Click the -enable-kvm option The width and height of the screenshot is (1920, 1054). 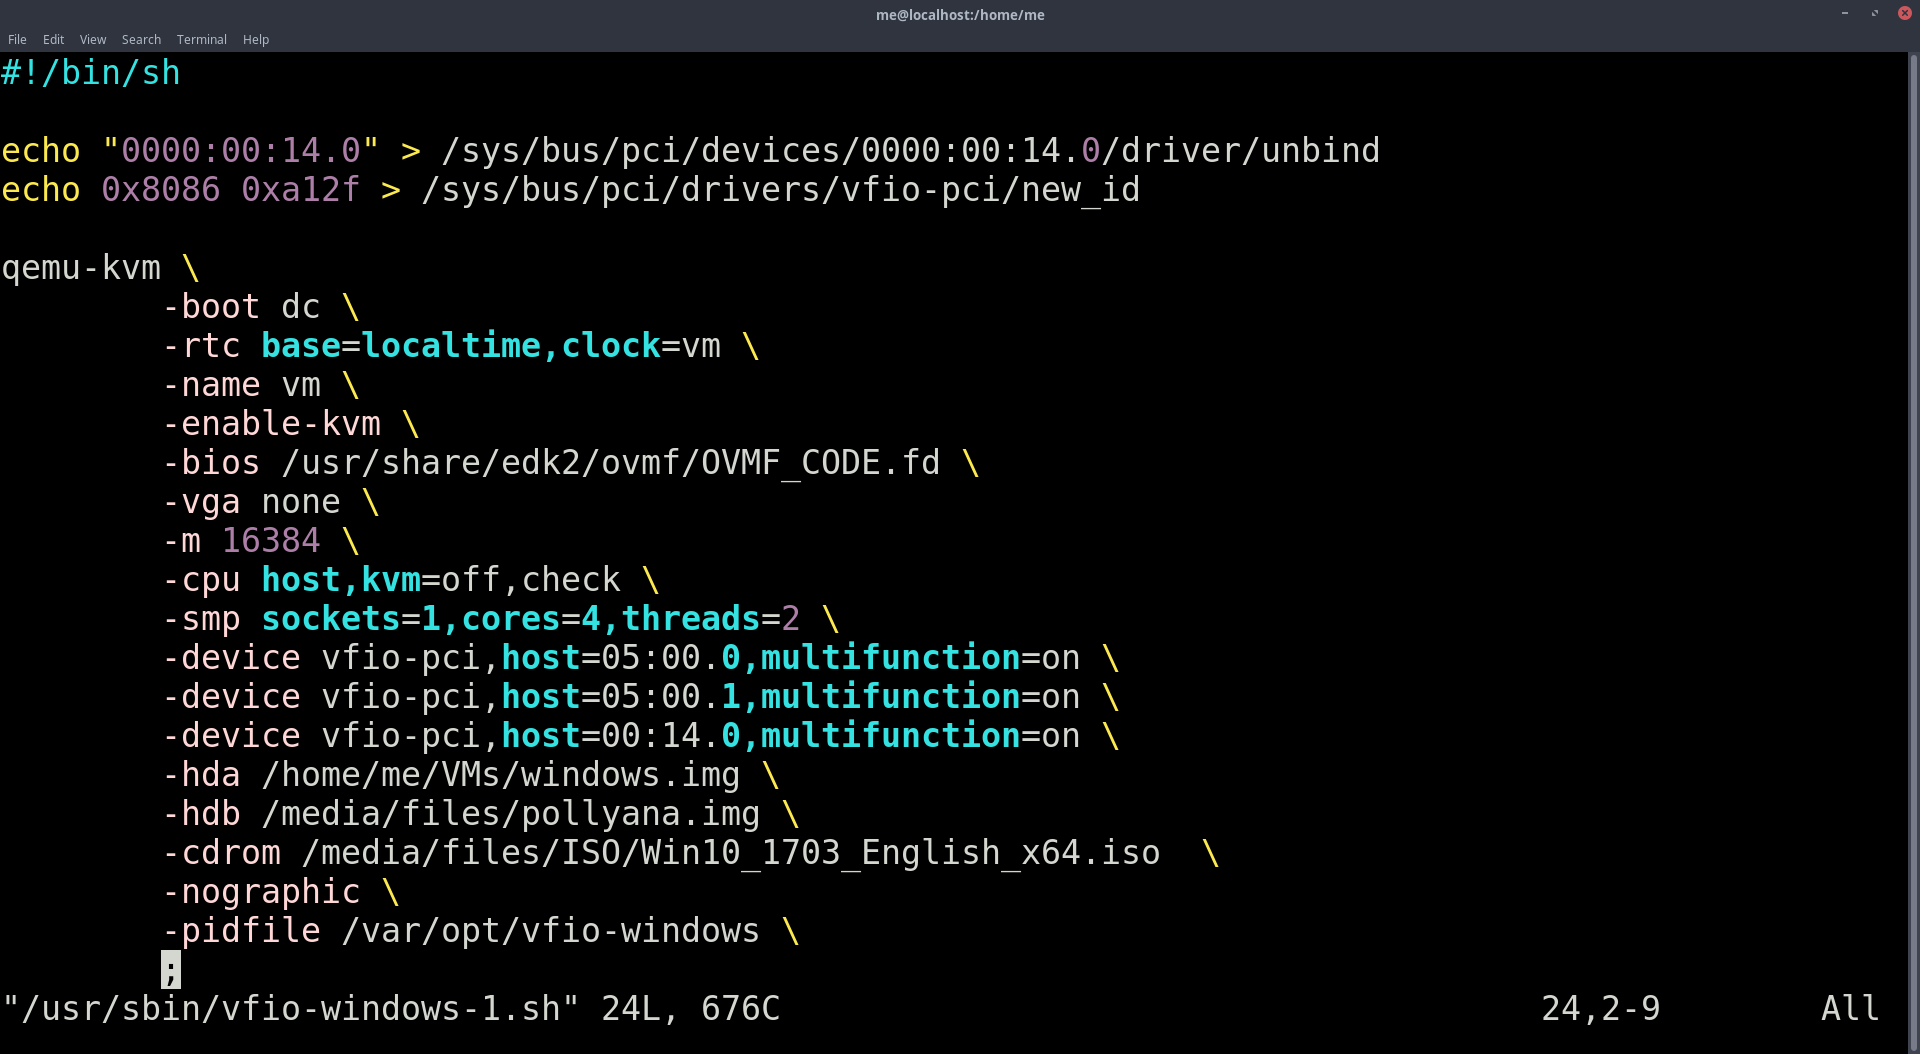pos(271,424)
